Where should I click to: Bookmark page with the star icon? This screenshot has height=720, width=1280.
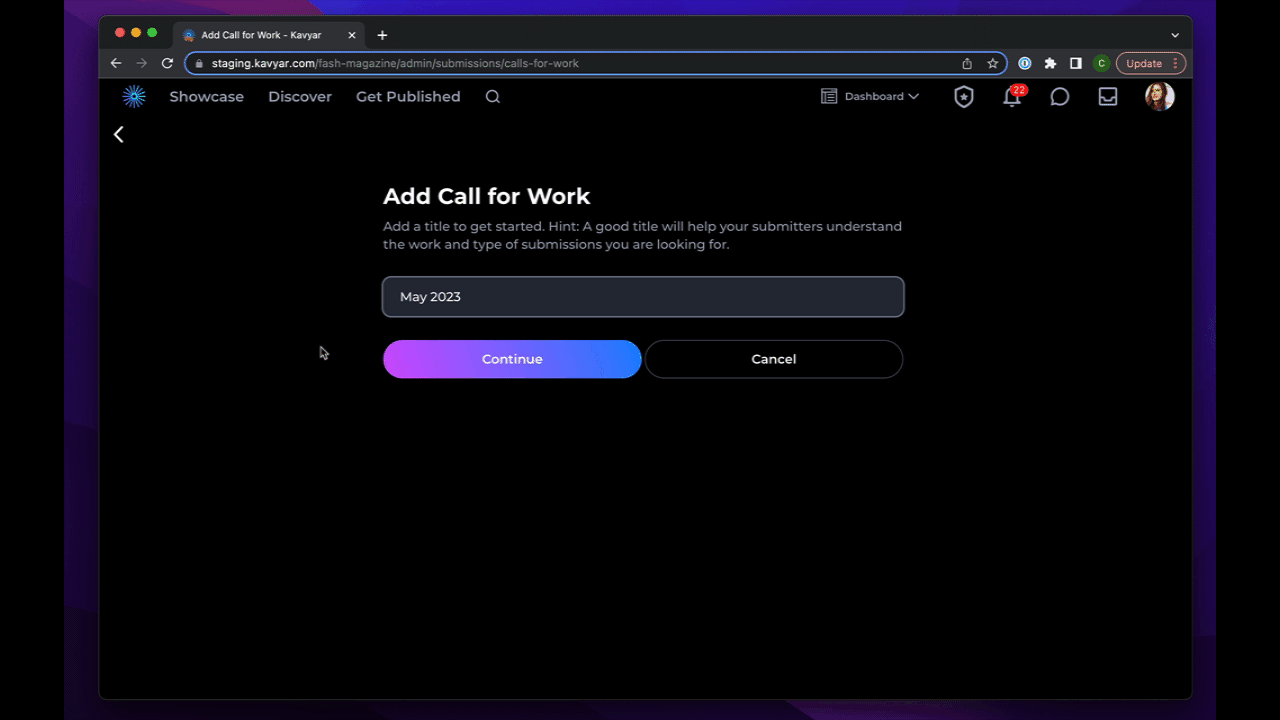point(993,63)
